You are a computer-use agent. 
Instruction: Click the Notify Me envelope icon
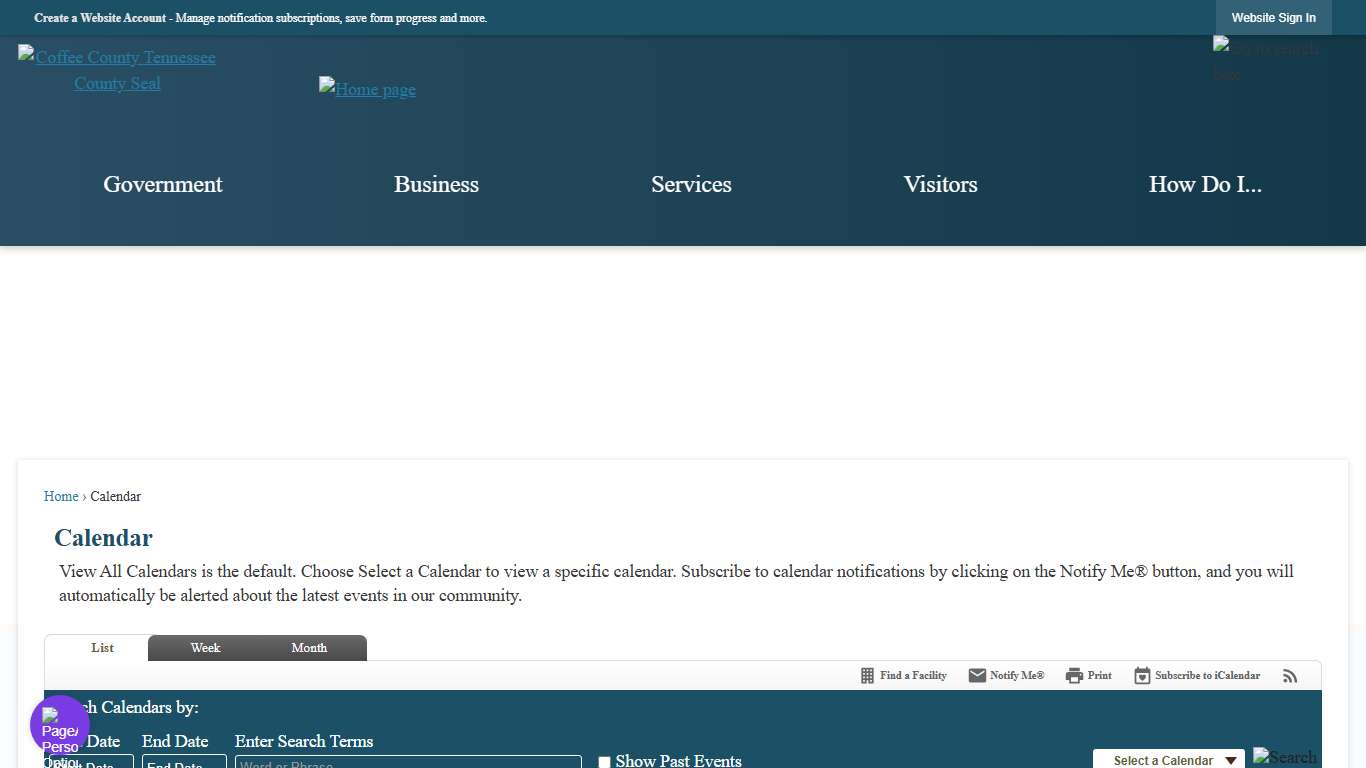977,676
